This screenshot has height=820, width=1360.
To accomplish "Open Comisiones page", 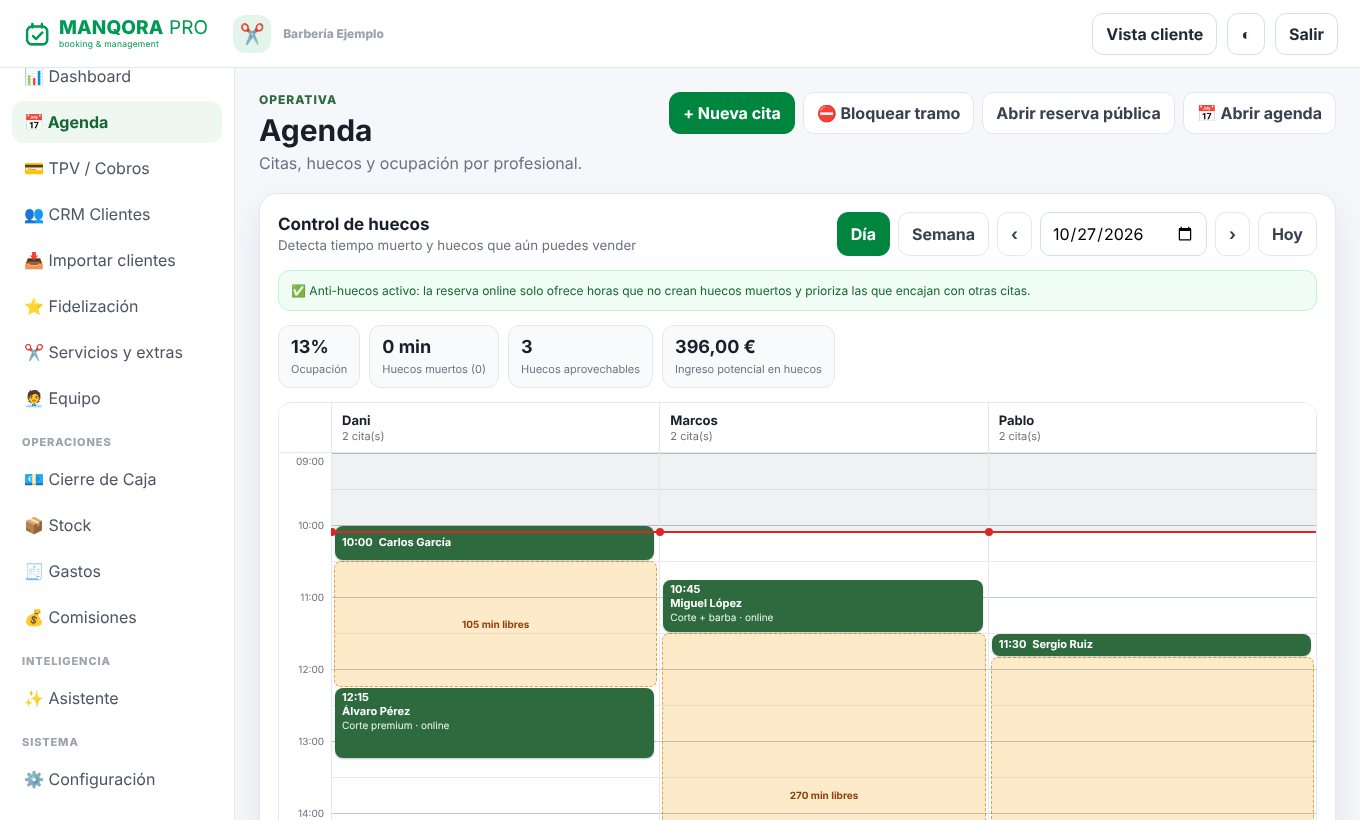I will pyautogui.click(x=117, y=617).
